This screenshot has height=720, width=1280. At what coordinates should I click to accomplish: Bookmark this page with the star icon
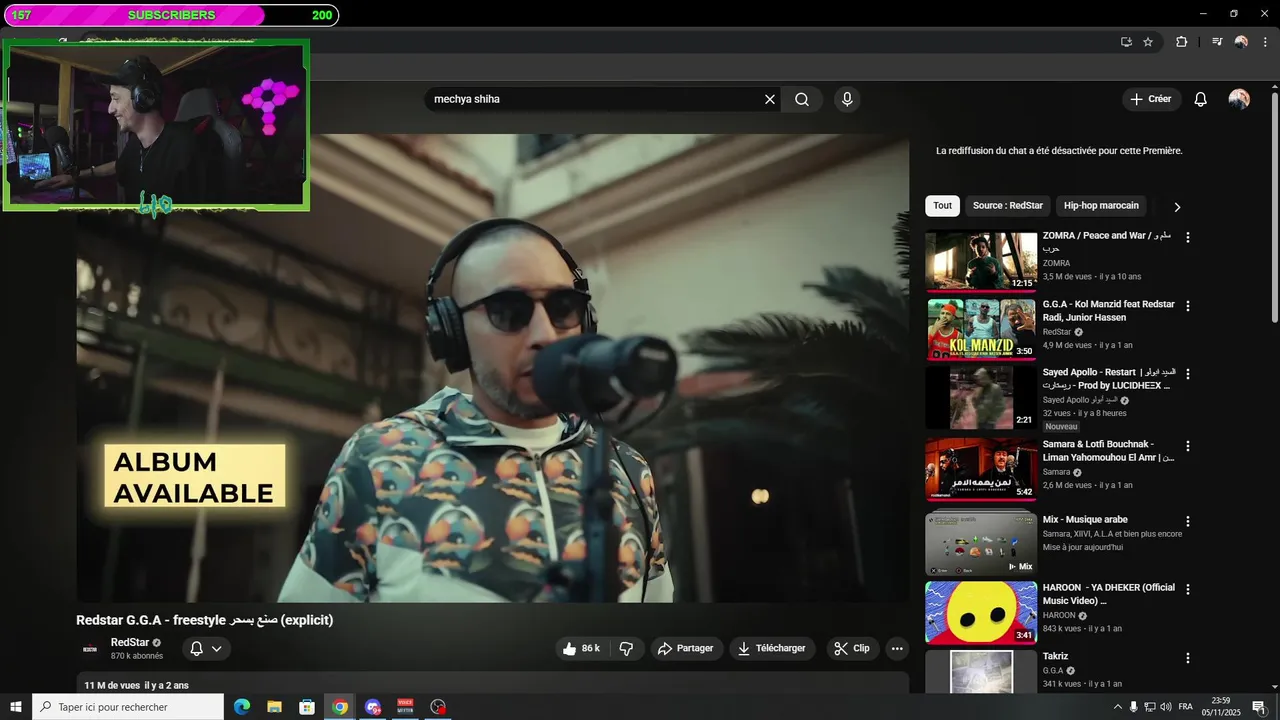click(1148, 42)
